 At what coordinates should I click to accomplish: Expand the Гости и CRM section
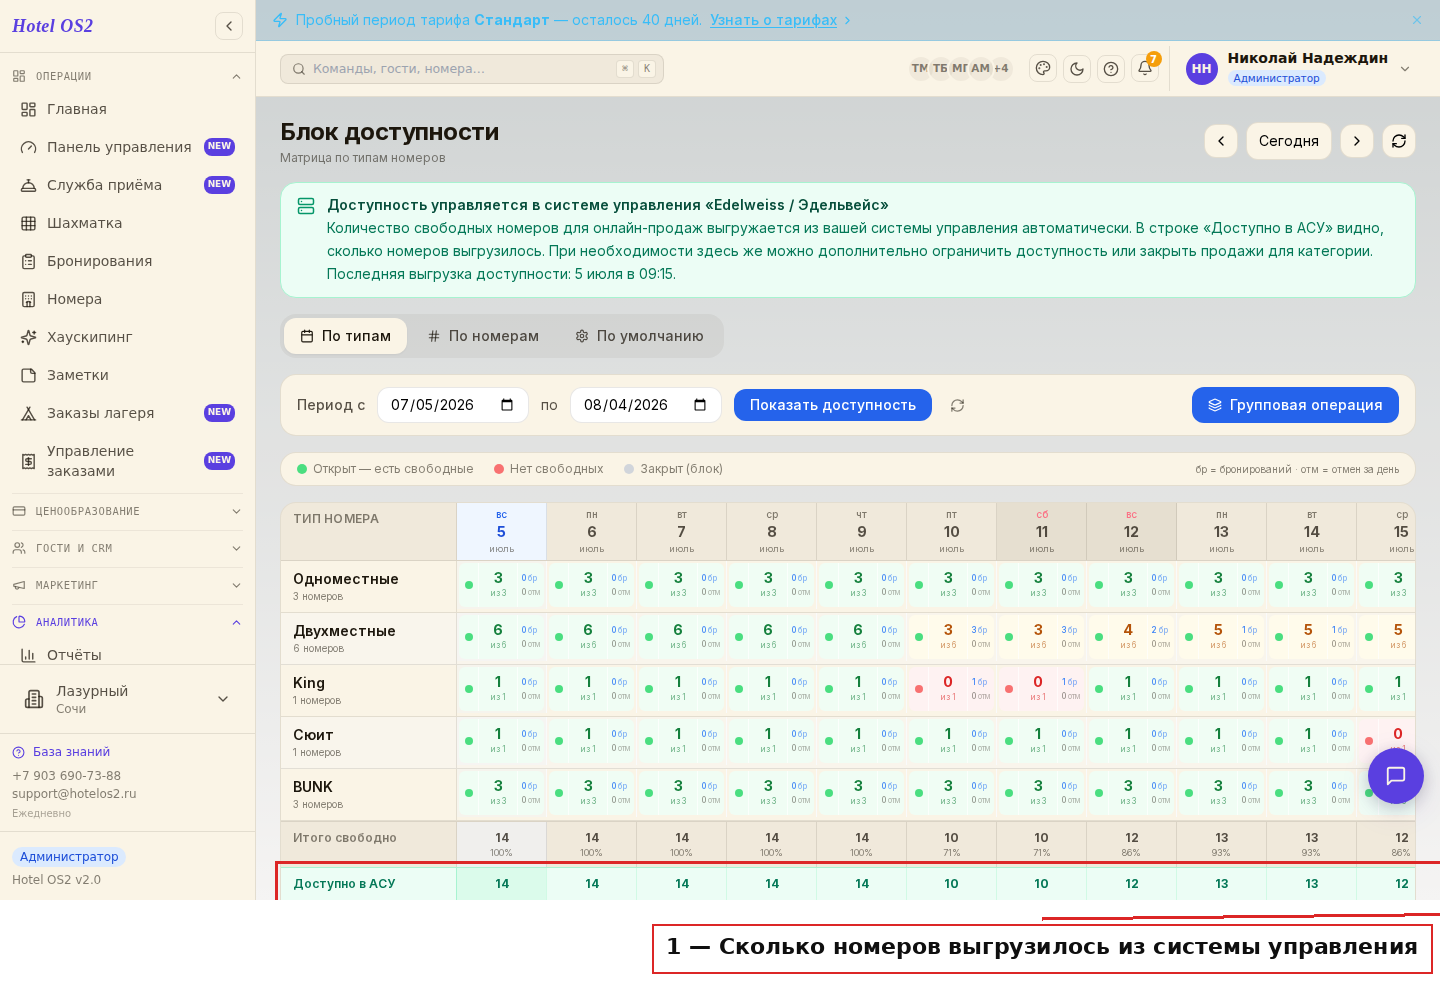pyautogui.click(x=128, y=548)
